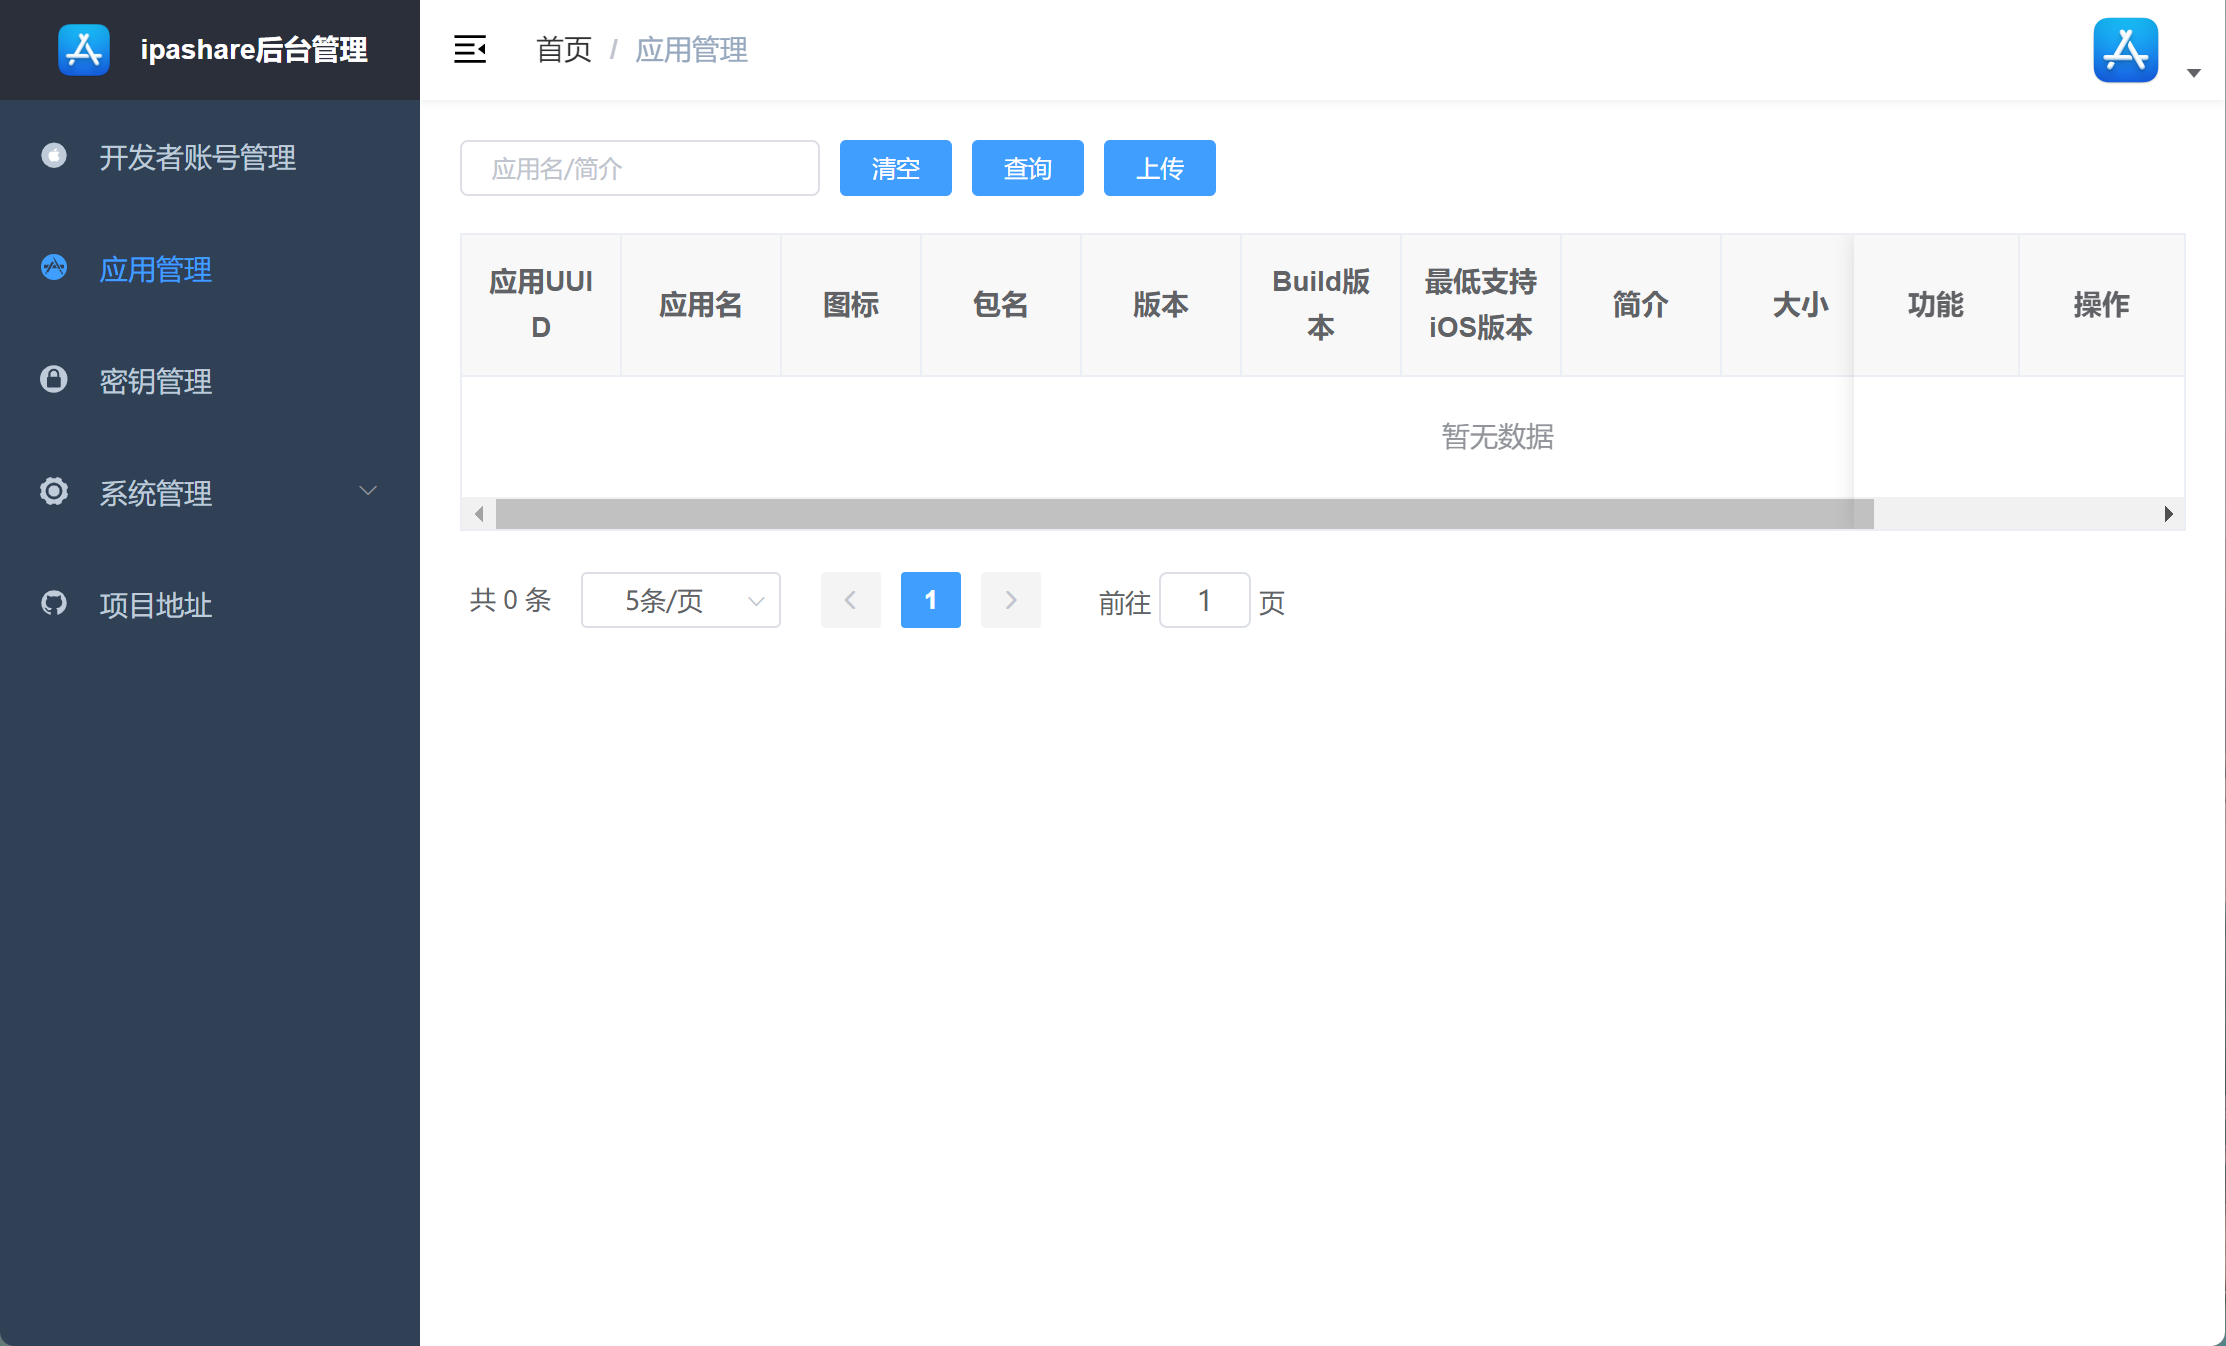The image size is (2226, 1346).
Task: Click the scrollbar left arrow
Action: click(479, 514)
